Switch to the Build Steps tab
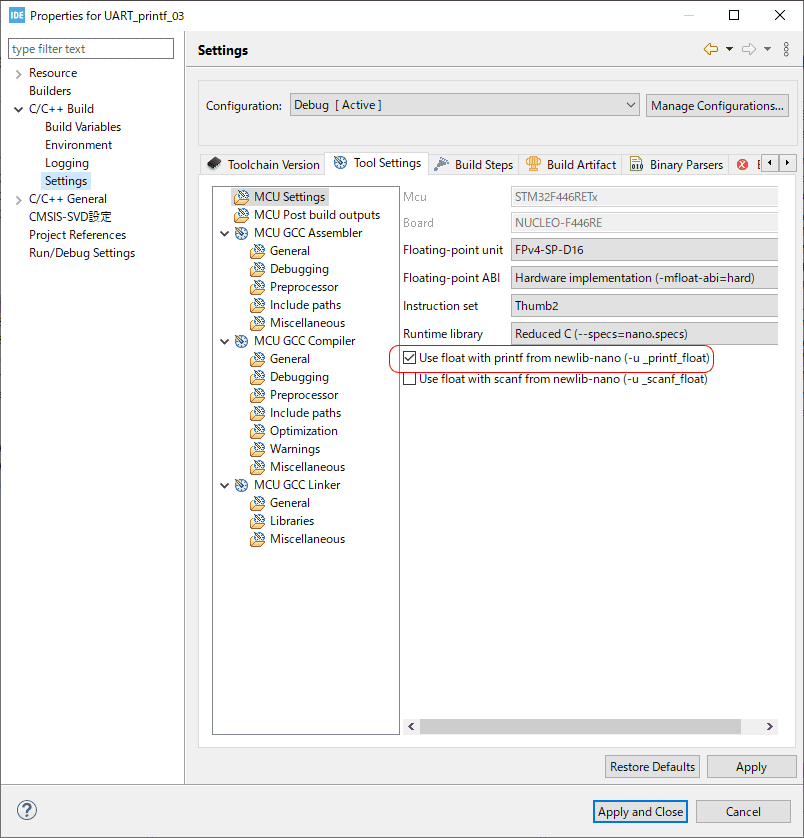The width and height of the screenshot is (804, 838). click(x=473, y=164)
